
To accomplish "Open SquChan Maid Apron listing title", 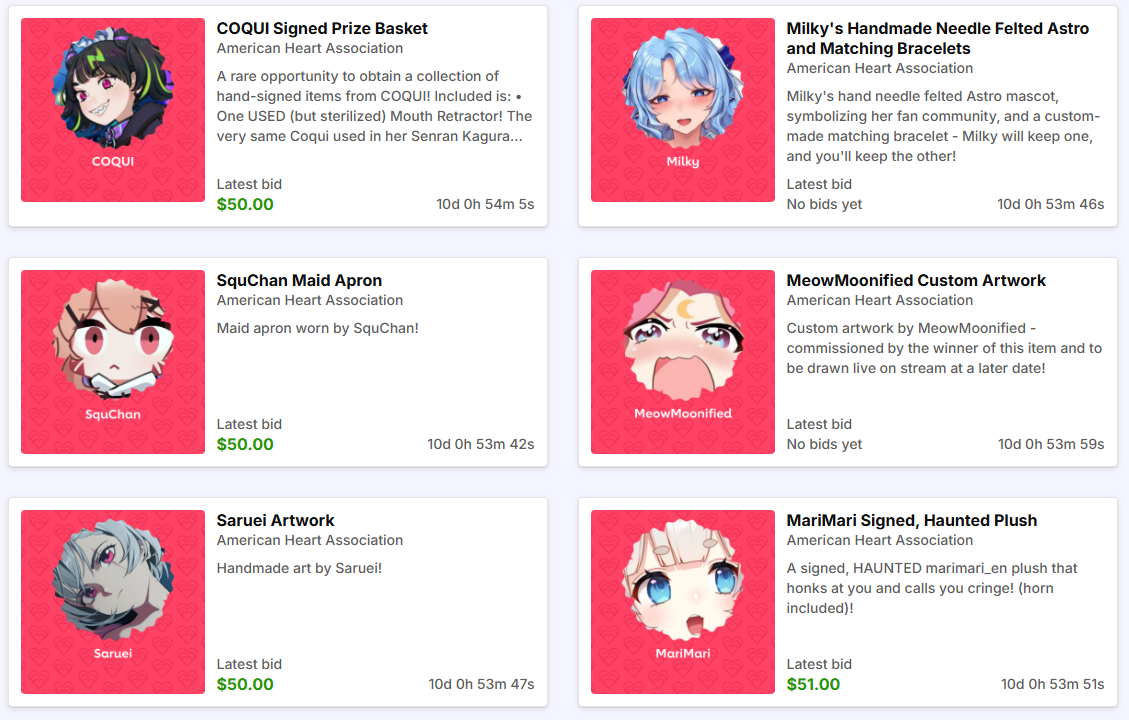I will (x=299, y=280).
